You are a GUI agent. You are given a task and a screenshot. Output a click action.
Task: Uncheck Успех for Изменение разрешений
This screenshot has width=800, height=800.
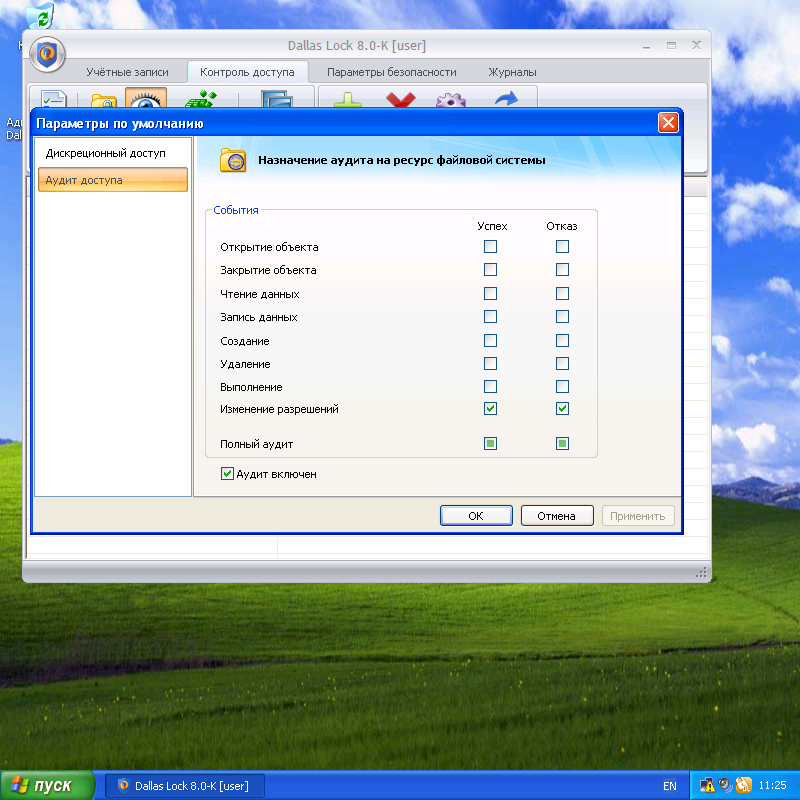click(490, 409)
